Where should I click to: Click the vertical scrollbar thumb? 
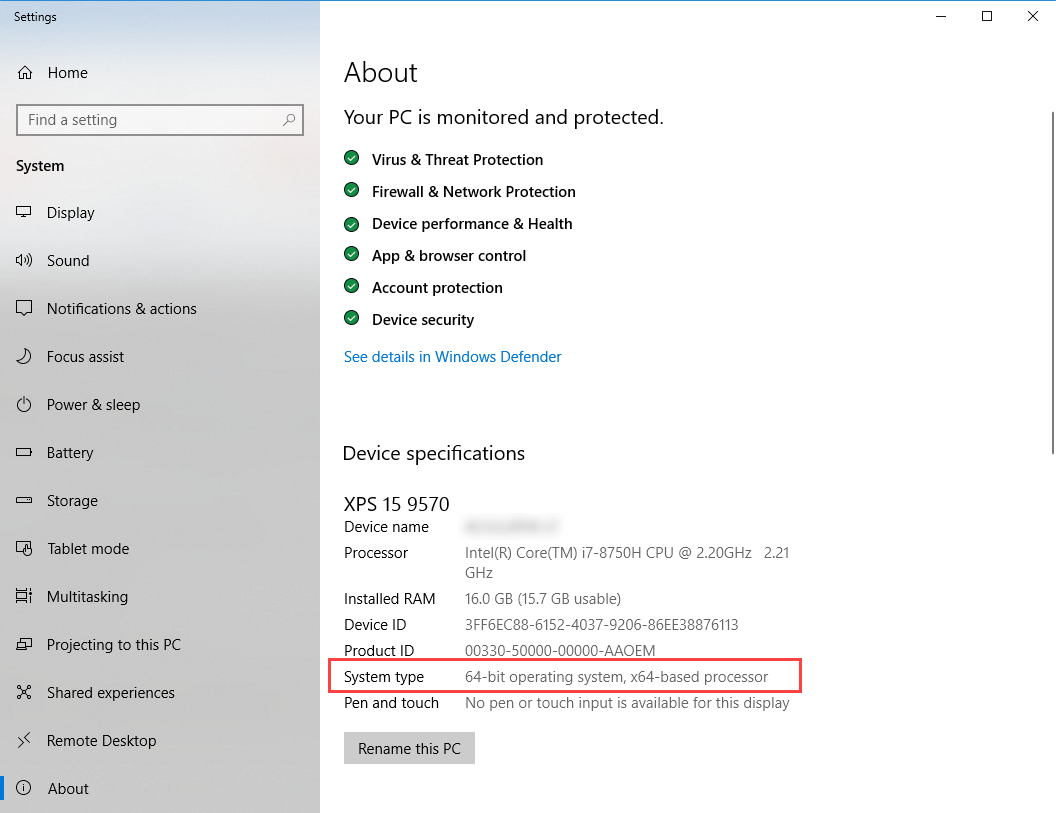tap(1053, 283)
